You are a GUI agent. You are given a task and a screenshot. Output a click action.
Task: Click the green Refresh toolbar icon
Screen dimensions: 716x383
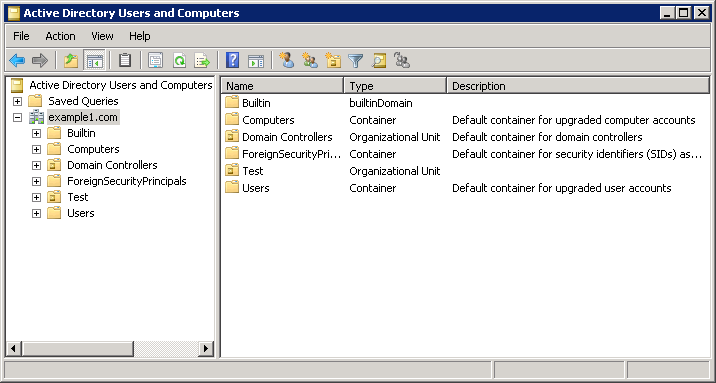coord(179,60)
